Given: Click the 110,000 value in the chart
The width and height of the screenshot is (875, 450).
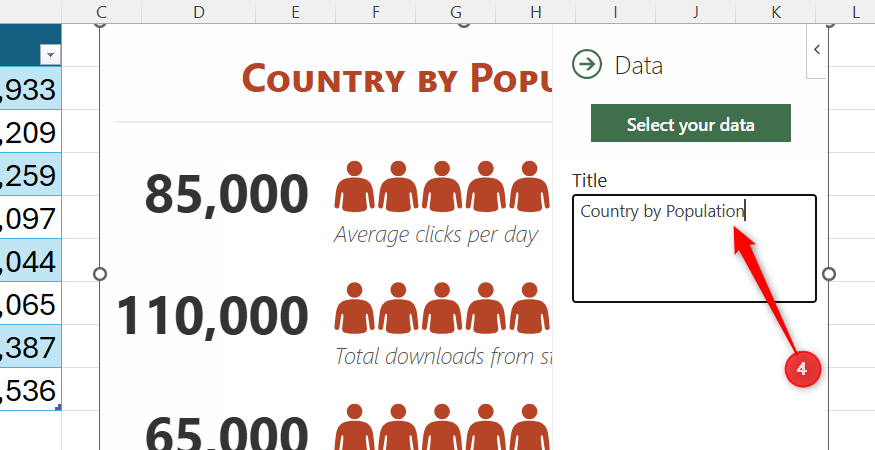Looking at the screenshot, I should 213,316.
